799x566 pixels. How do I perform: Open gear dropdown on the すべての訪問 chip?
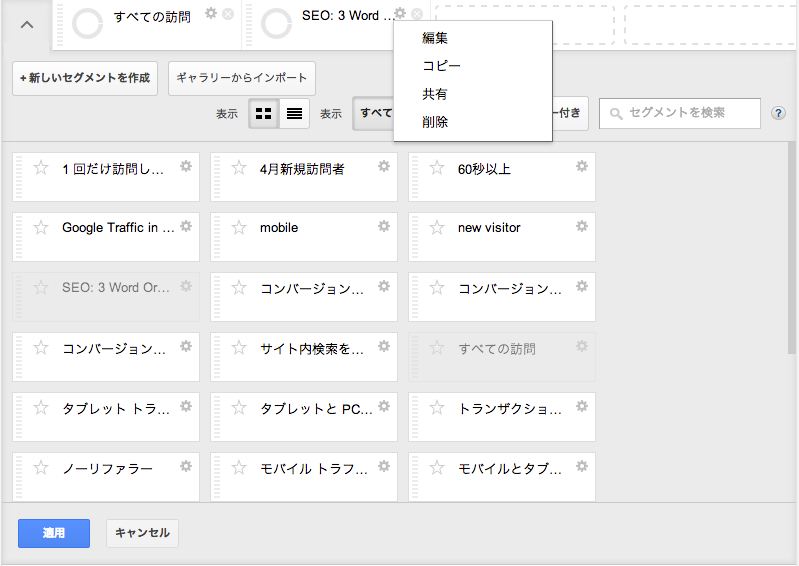point(210,13)
